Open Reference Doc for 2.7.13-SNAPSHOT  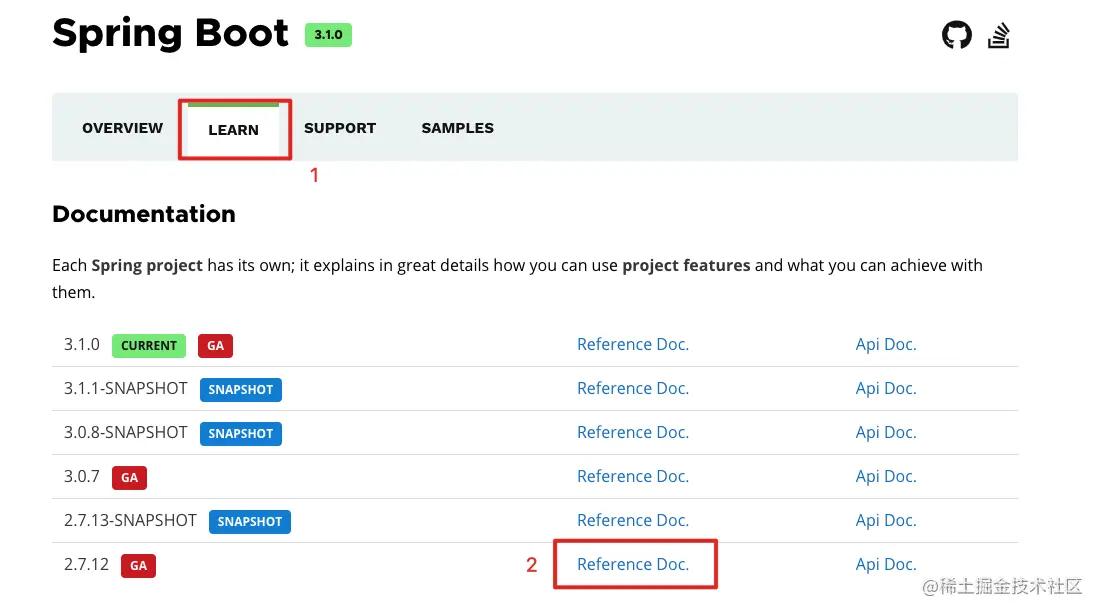click(x=633, y=520)
